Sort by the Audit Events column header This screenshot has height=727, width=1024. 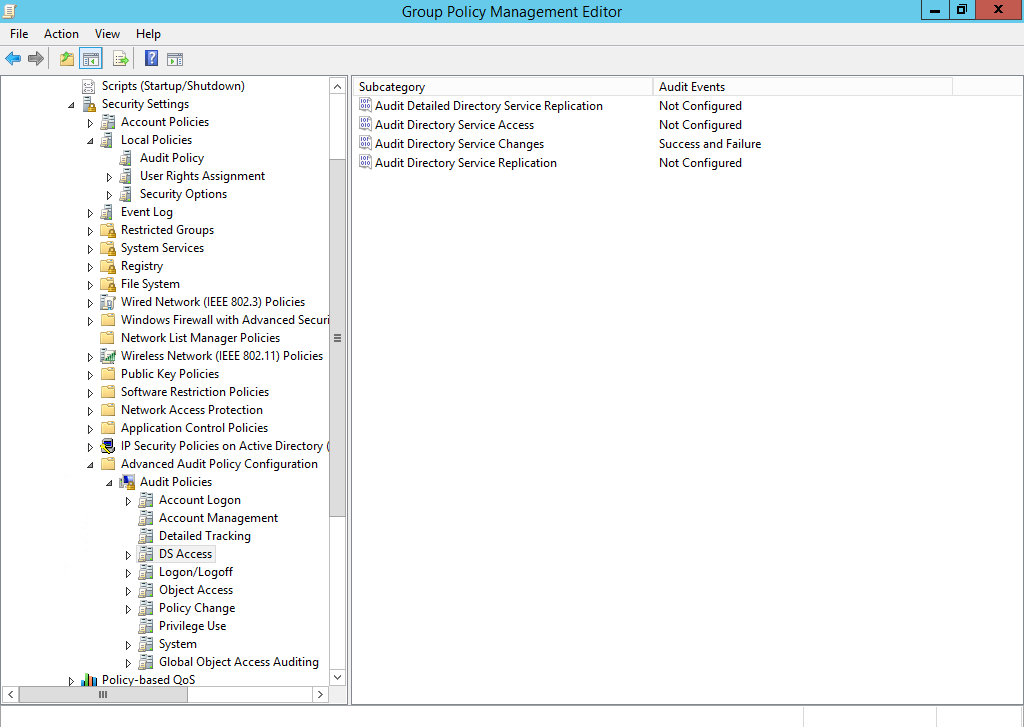tap(803, 86)
